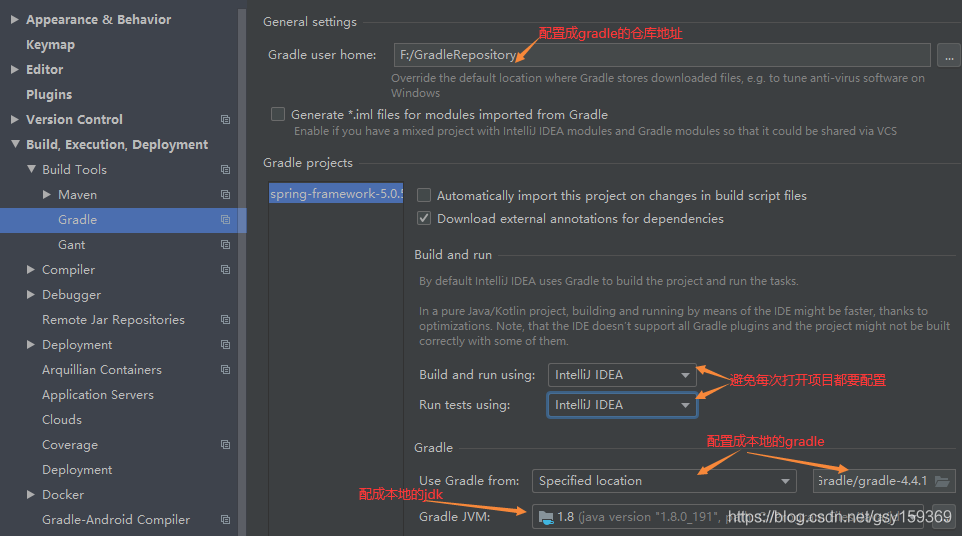This screenshot has height=536, width=962.
Task: Click the project-level icon on the Maven row
Action: click(x=225, y=195)
